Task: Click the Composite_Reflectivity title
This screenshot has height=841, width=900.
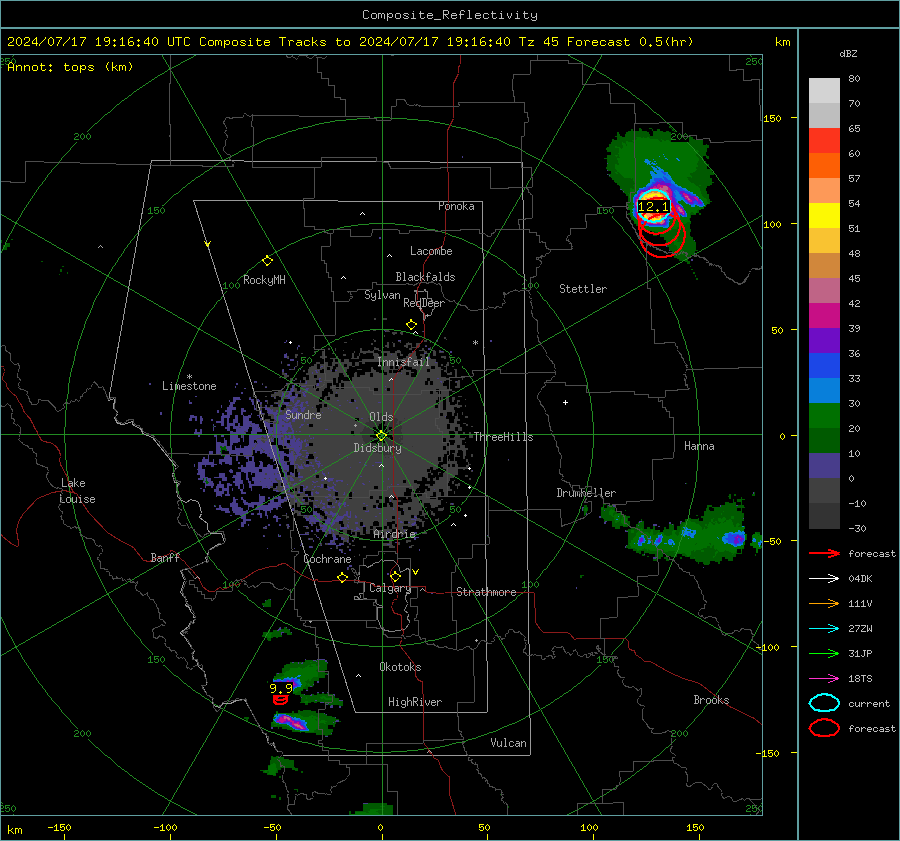Action: click(449, 15)
